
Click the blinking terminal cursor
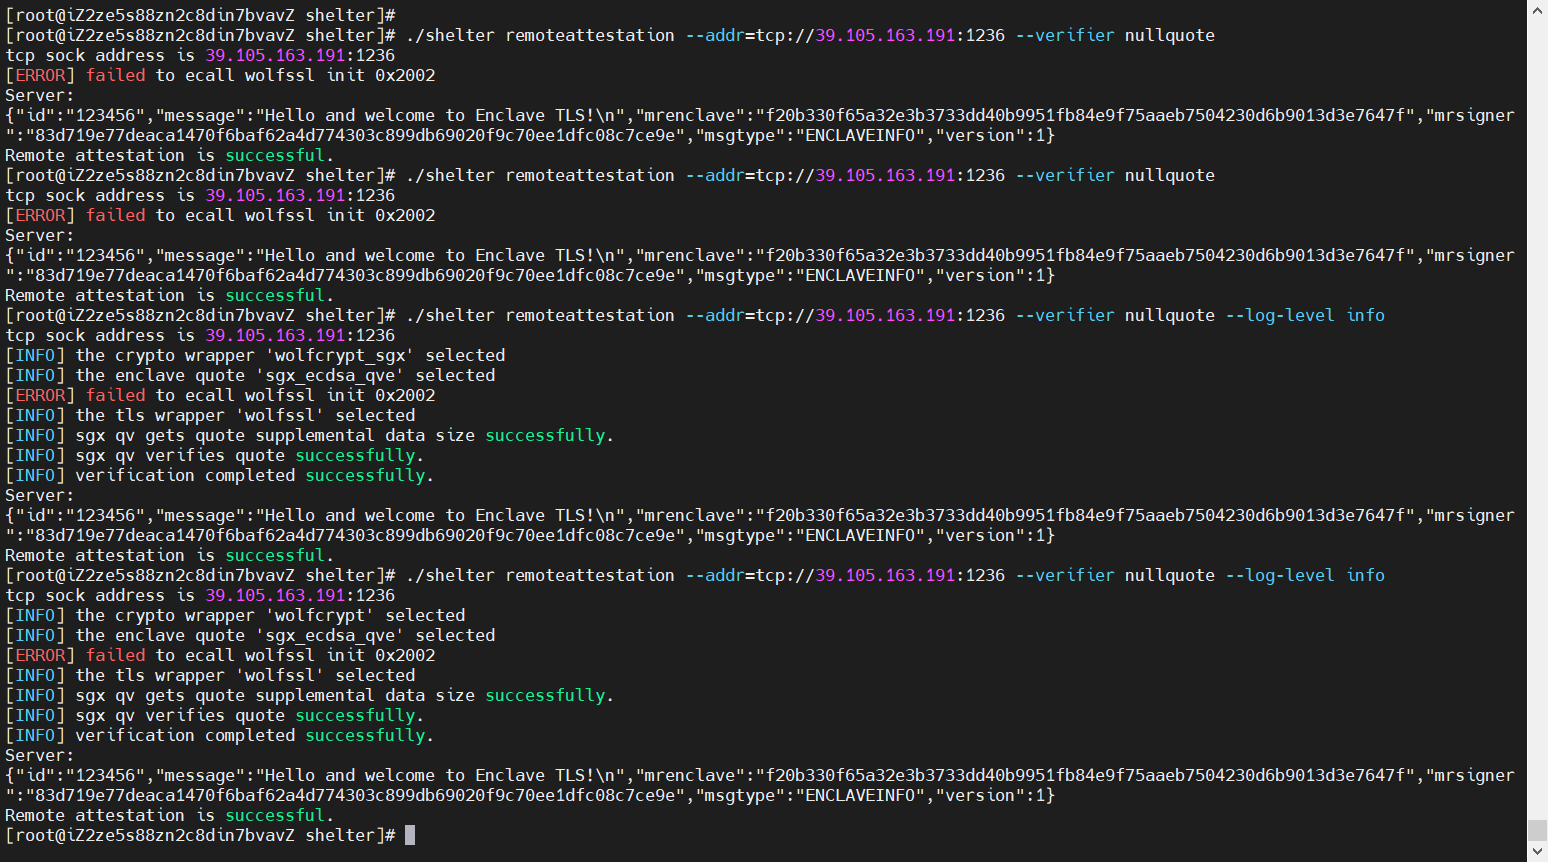(408, 835)
